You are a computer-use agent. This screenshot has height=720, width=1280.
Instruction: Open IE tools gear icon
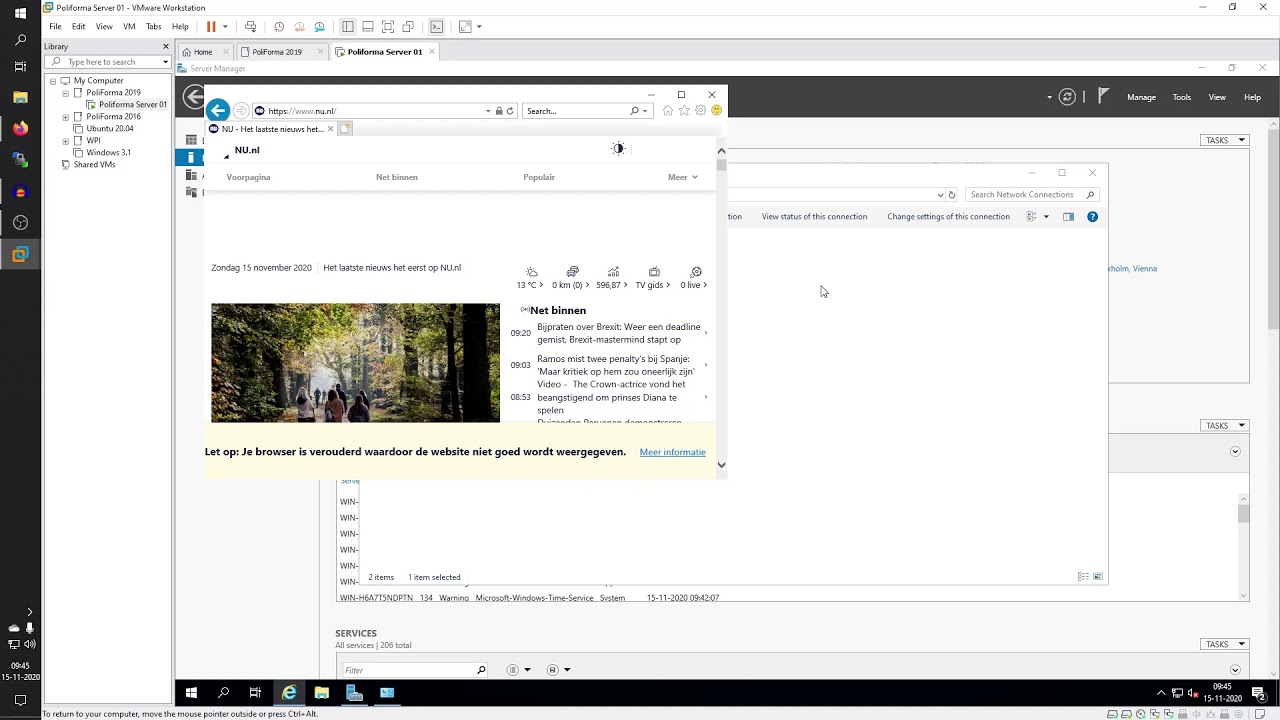700,111
